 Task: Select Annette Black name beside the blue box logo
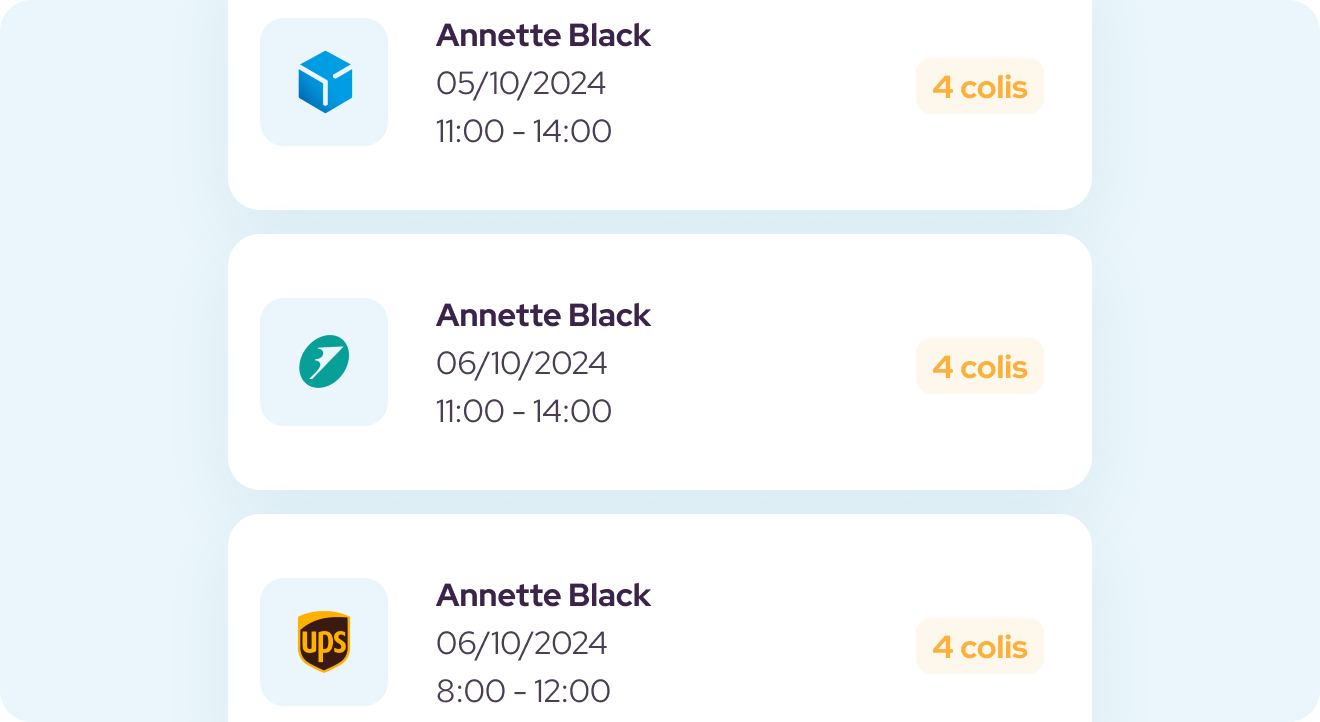pos(543,36)
